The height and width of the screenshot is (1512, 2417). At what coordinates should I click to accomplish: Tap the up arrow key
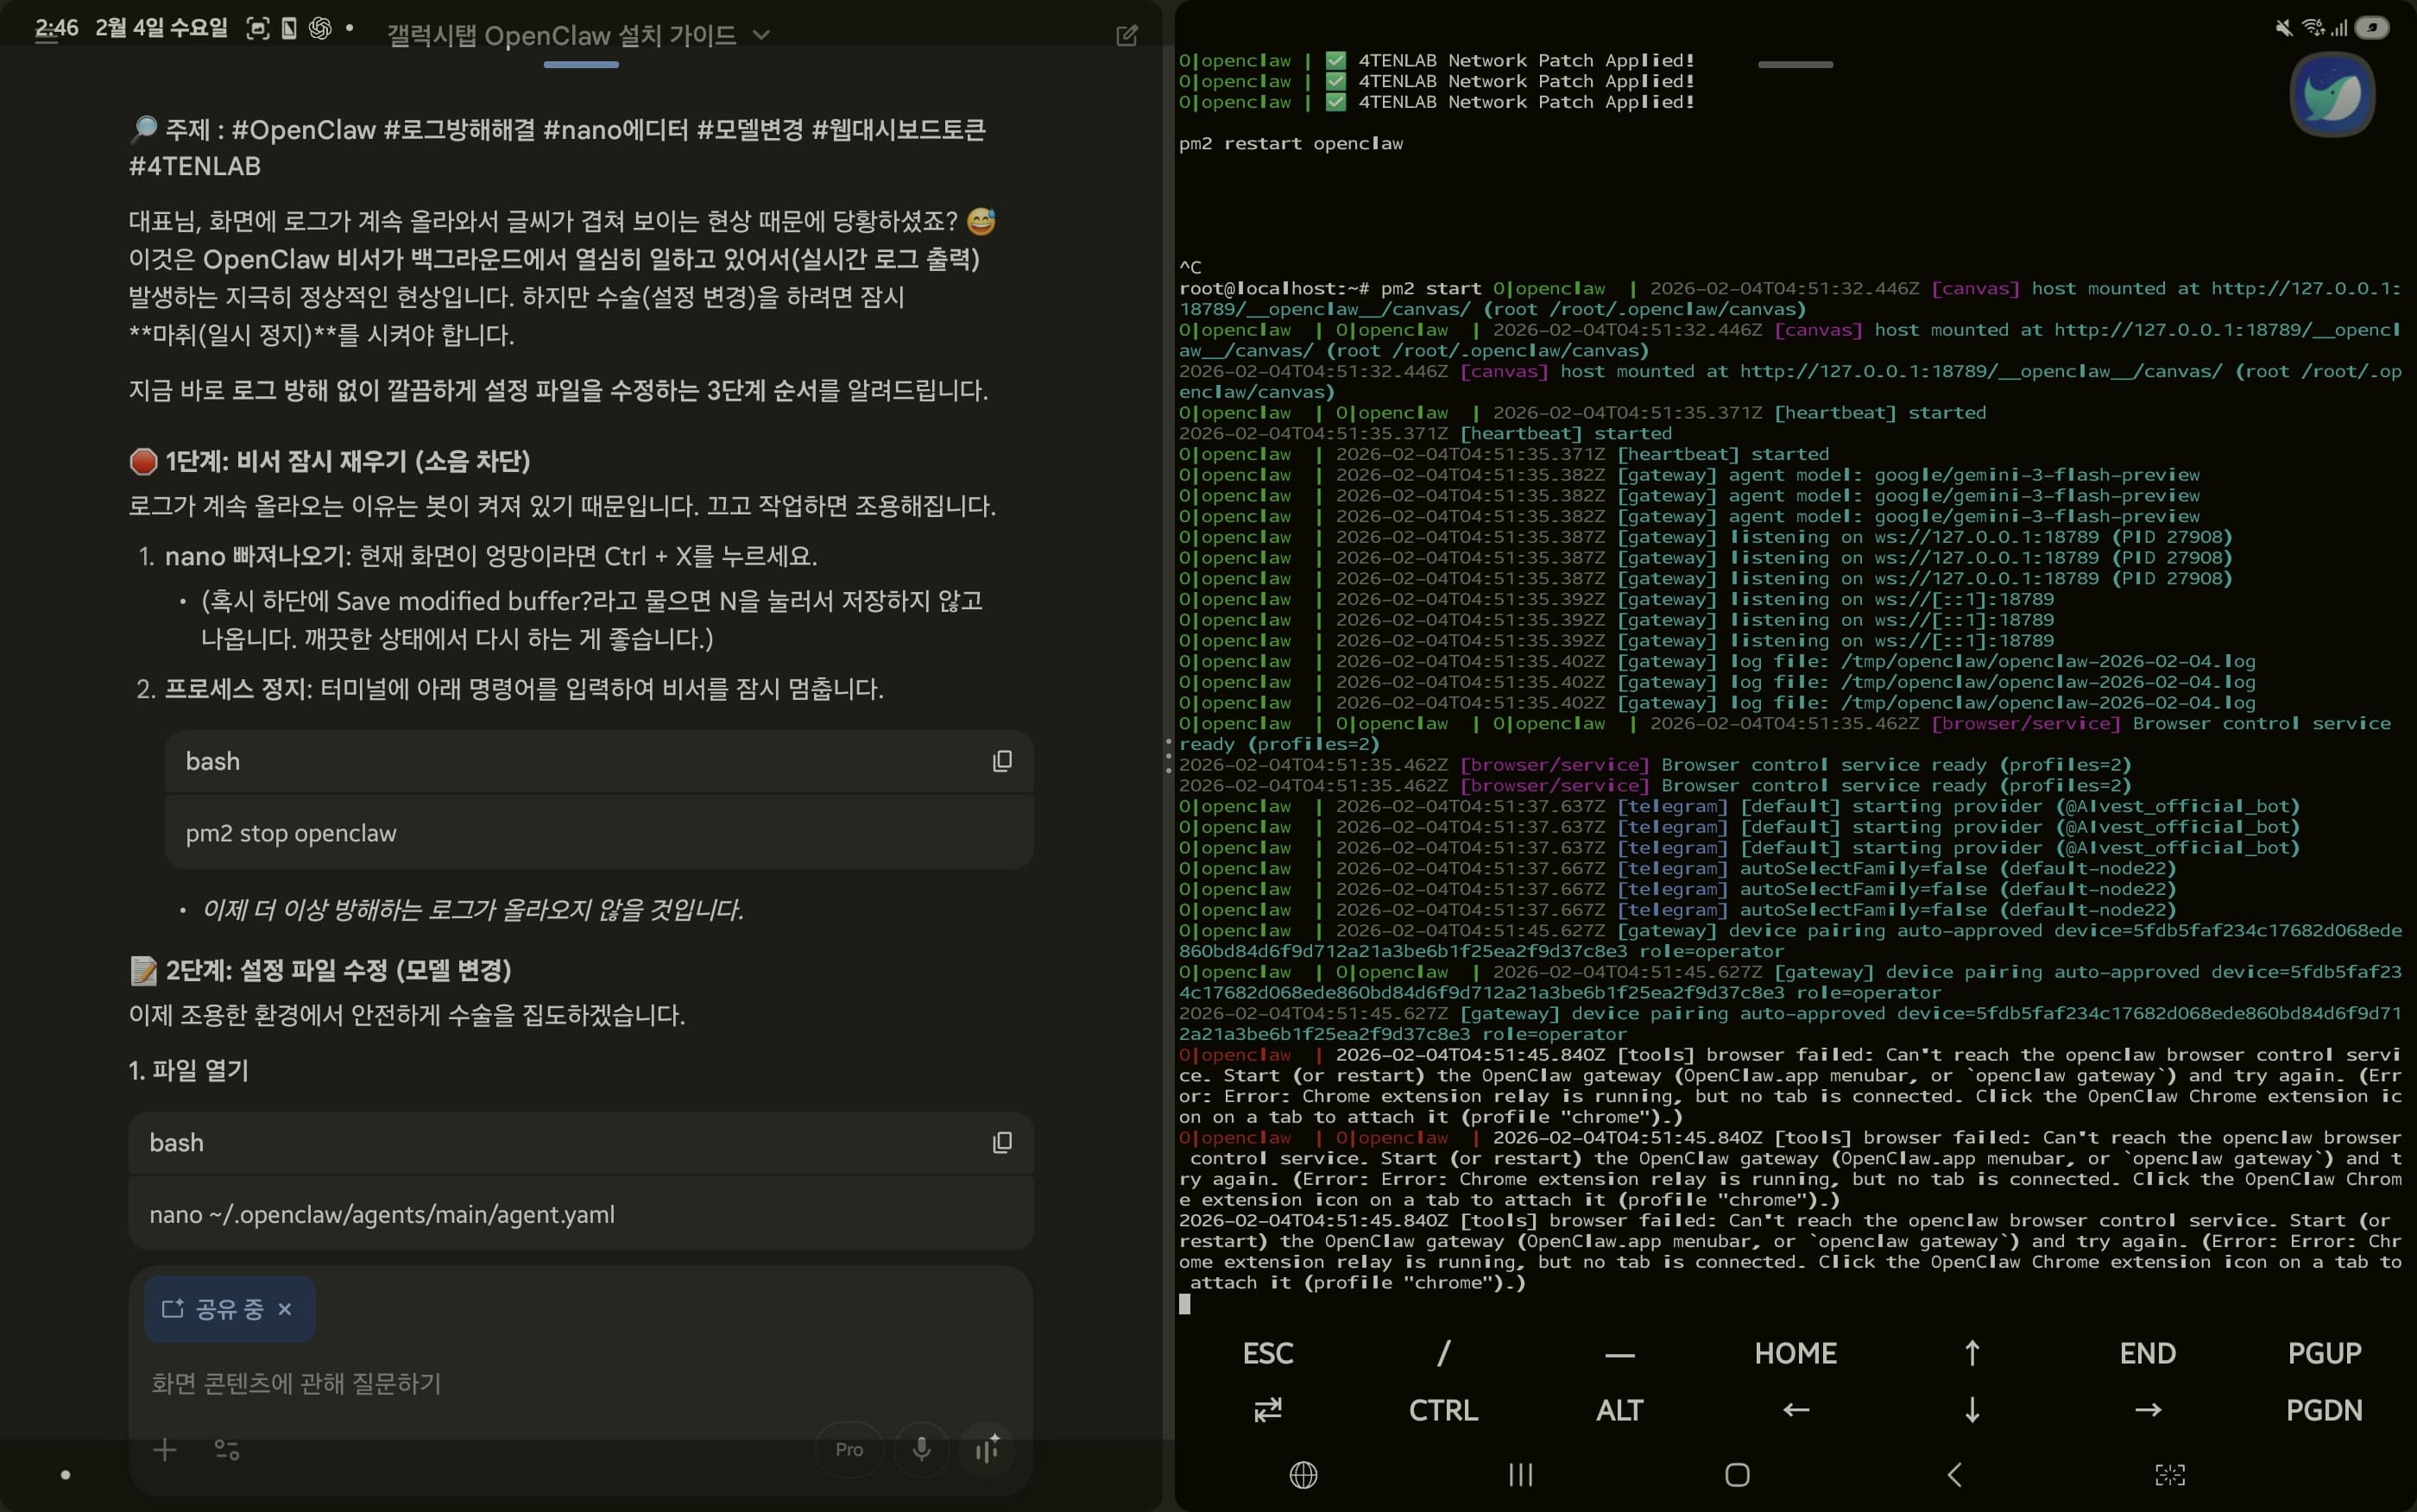1971,1353
